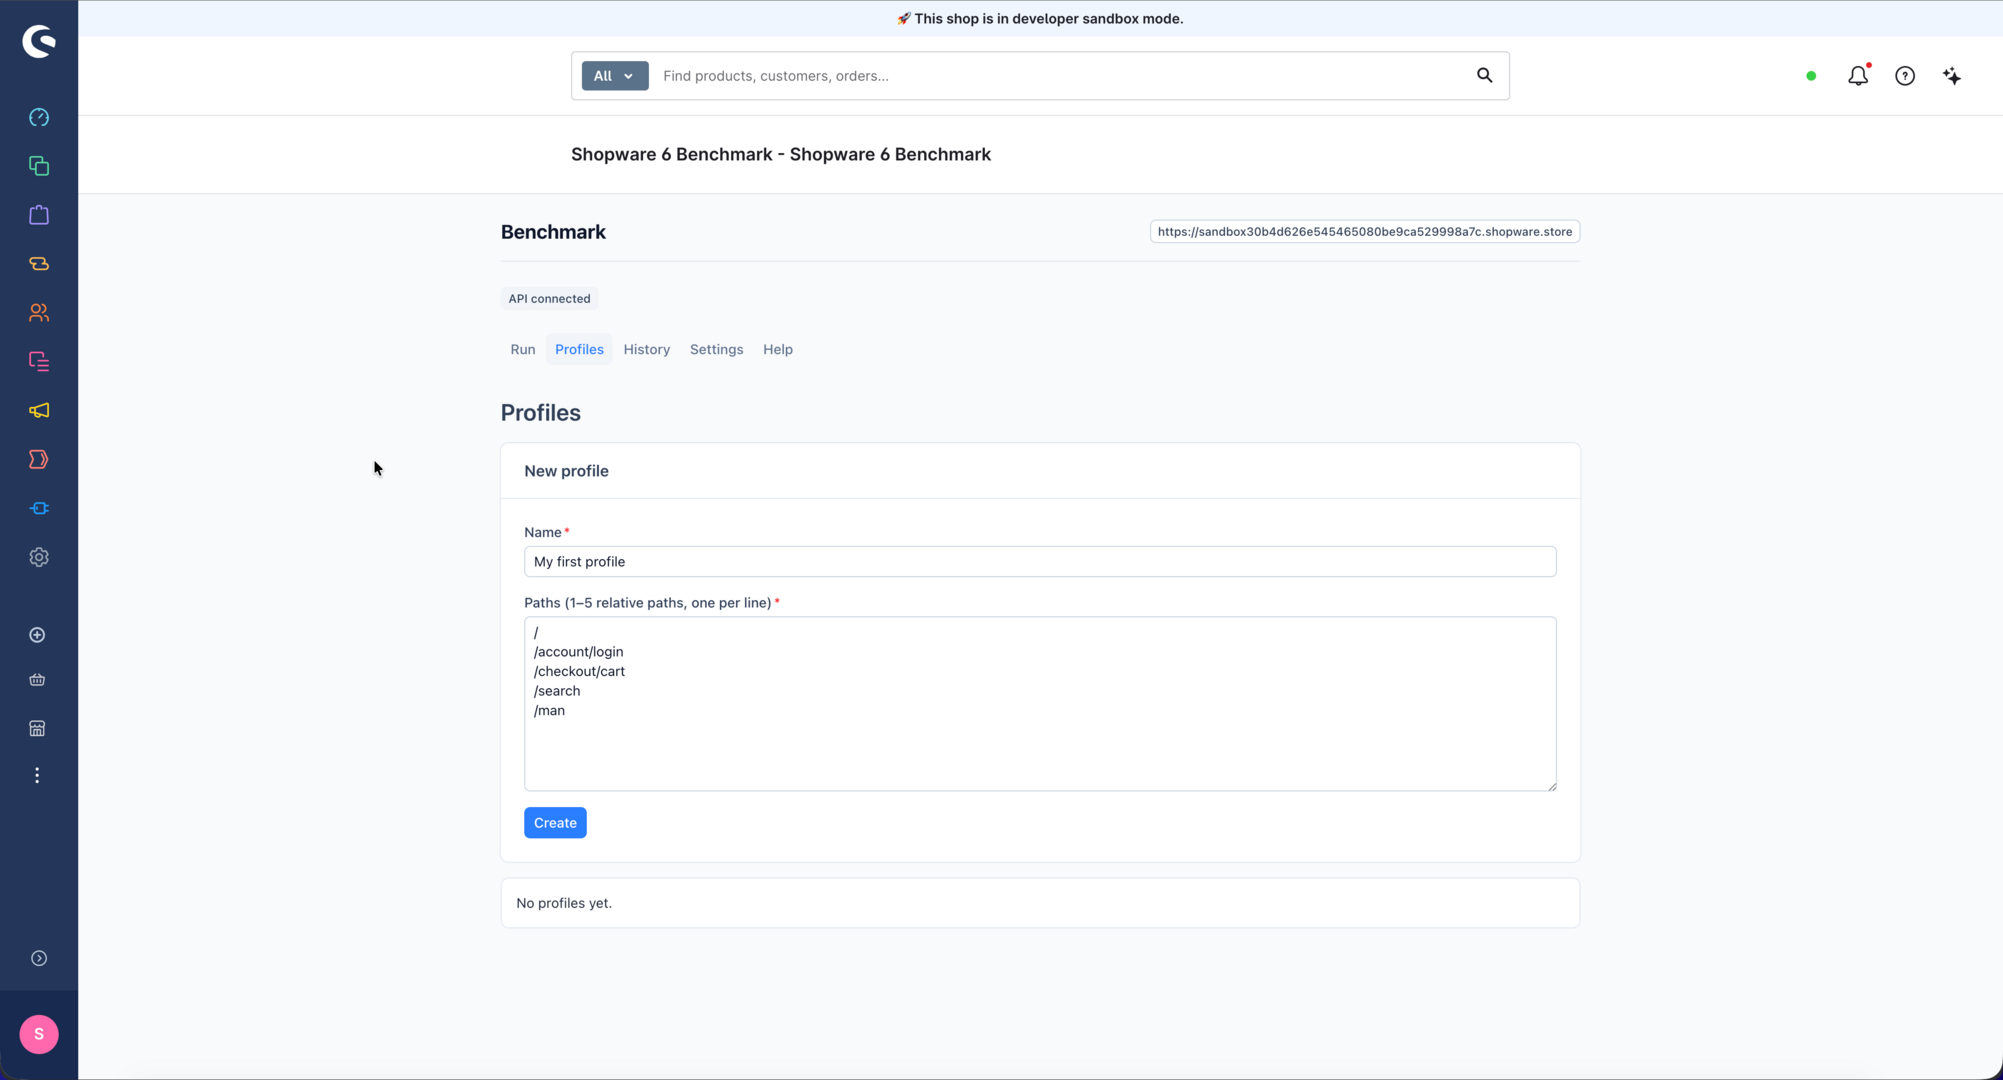Viewport: 2003px width, 1080px height.
Task: Open Extensions via the blue plug icon
Action: coord(39,509)
